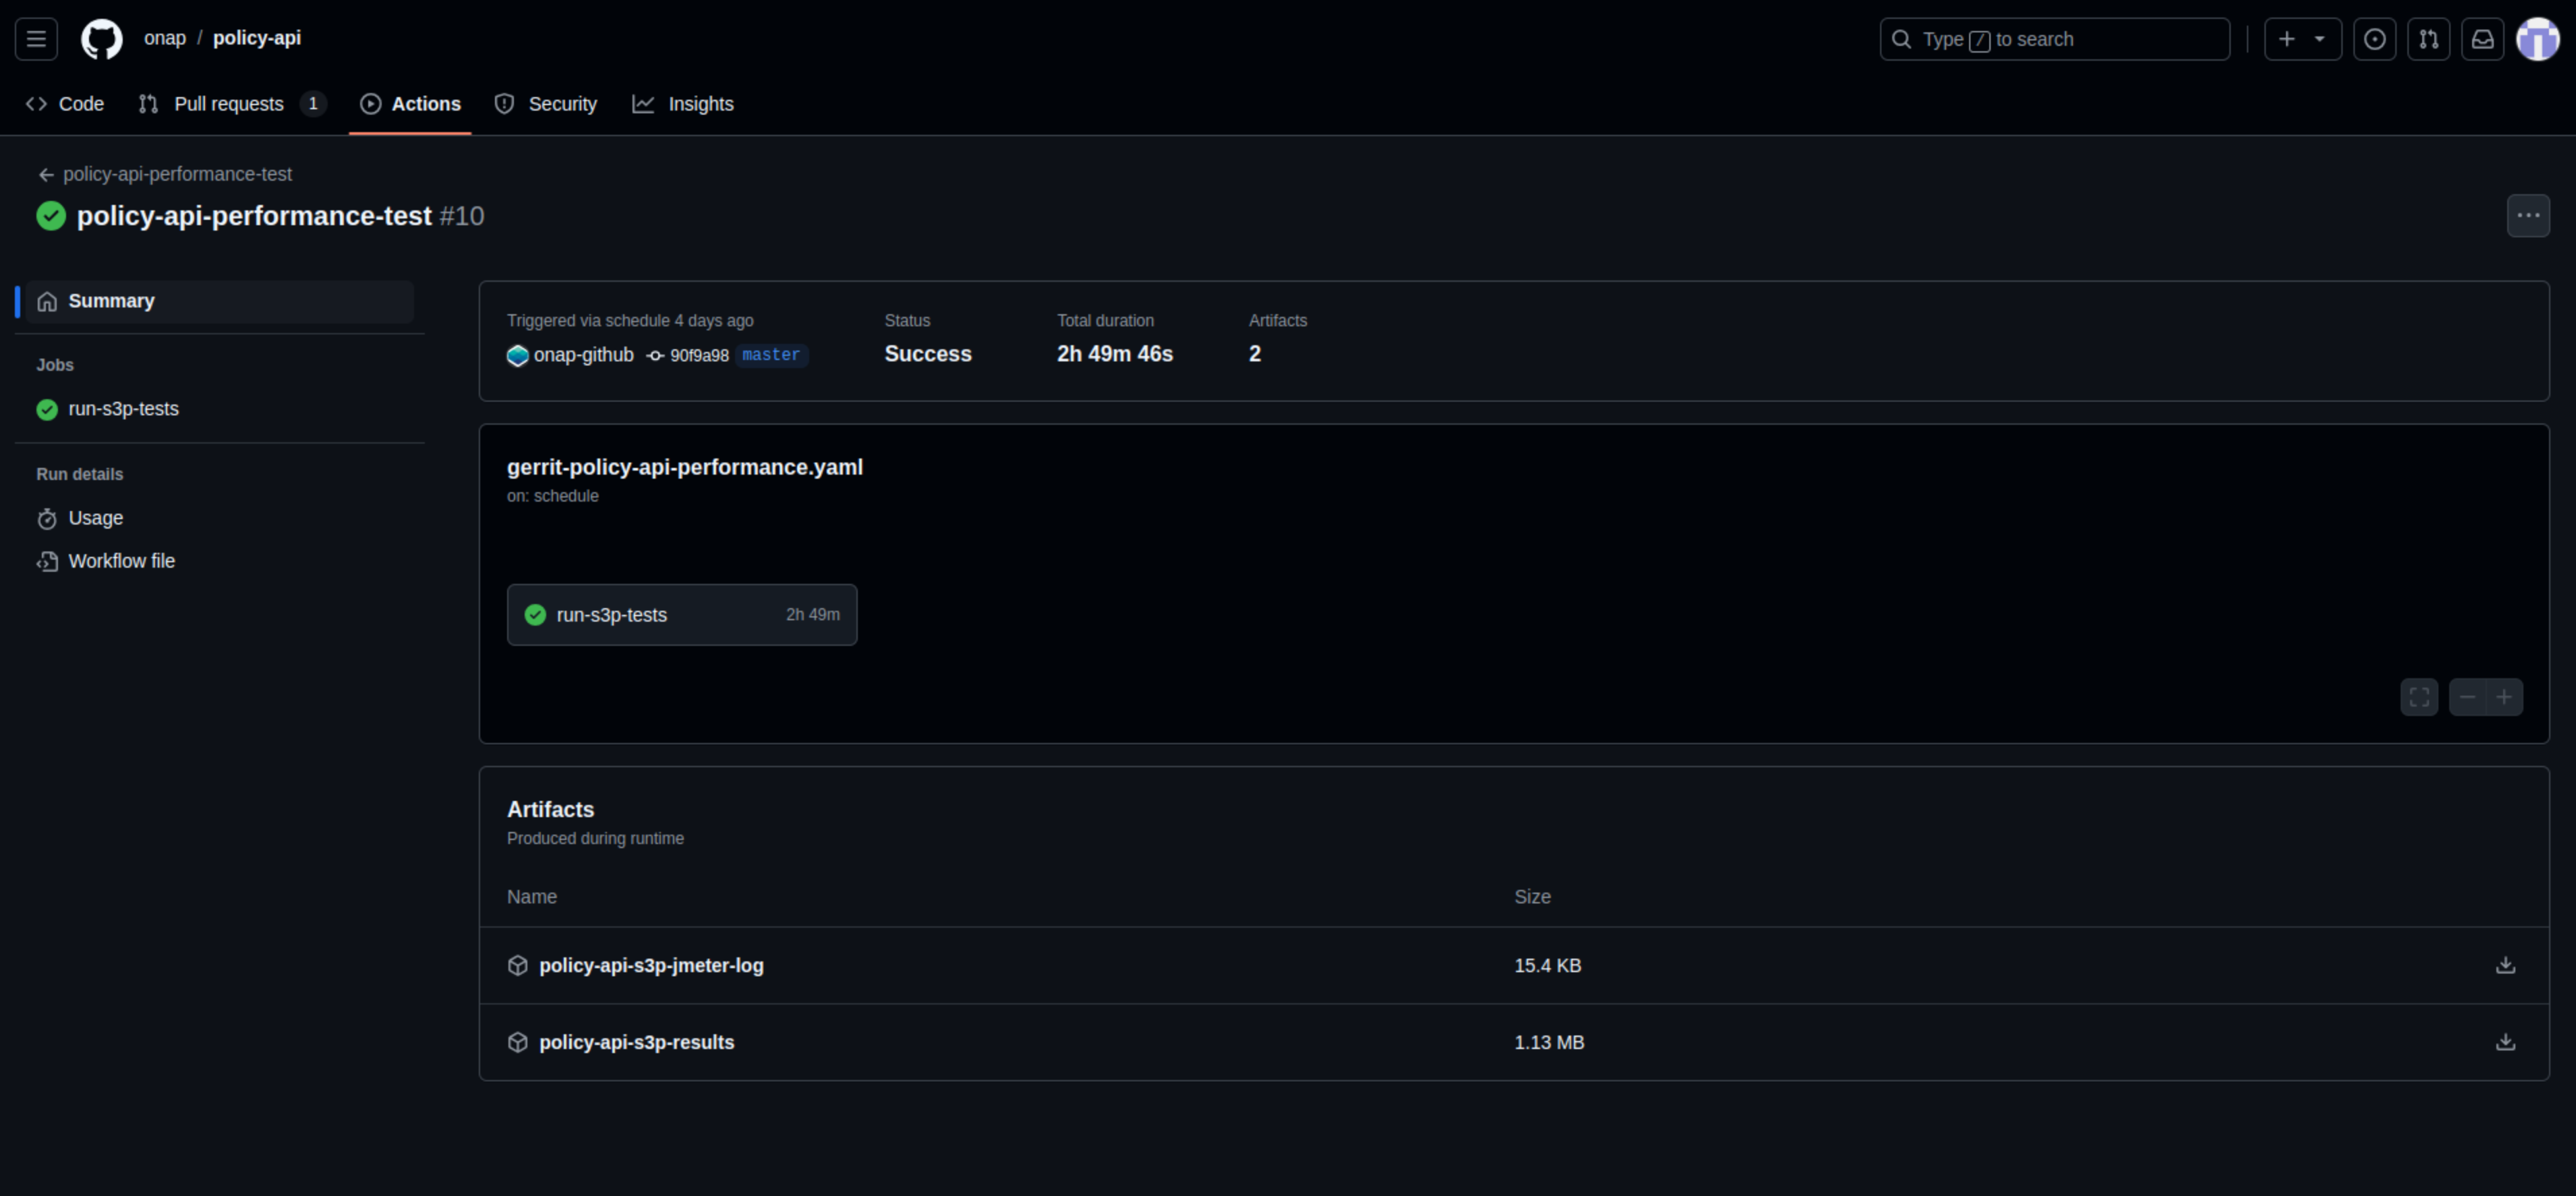Click the master branch label
This screenshot has height=1196, width=2576.
point(771,355)
